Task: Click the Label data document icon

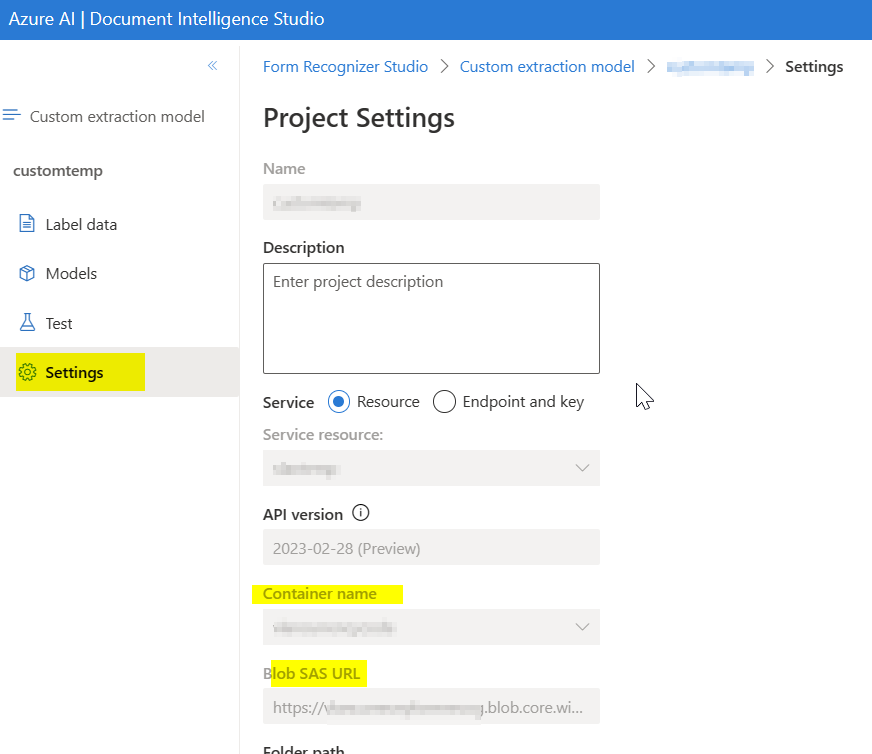Action: tap(26, 223)
